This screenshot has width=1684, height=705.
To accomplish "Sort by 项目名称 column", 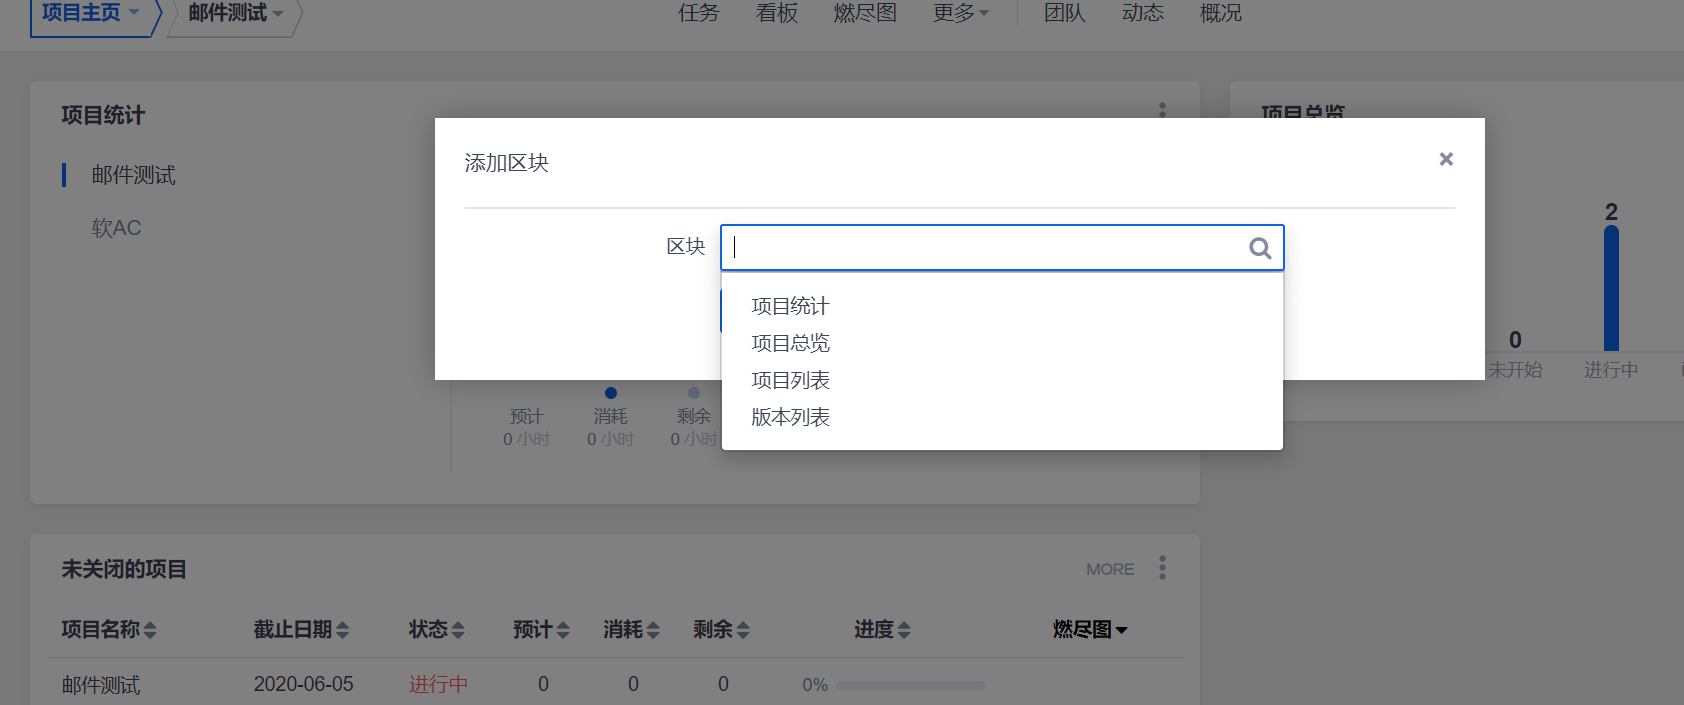I will pyautogui.click(x=109, y=629).
